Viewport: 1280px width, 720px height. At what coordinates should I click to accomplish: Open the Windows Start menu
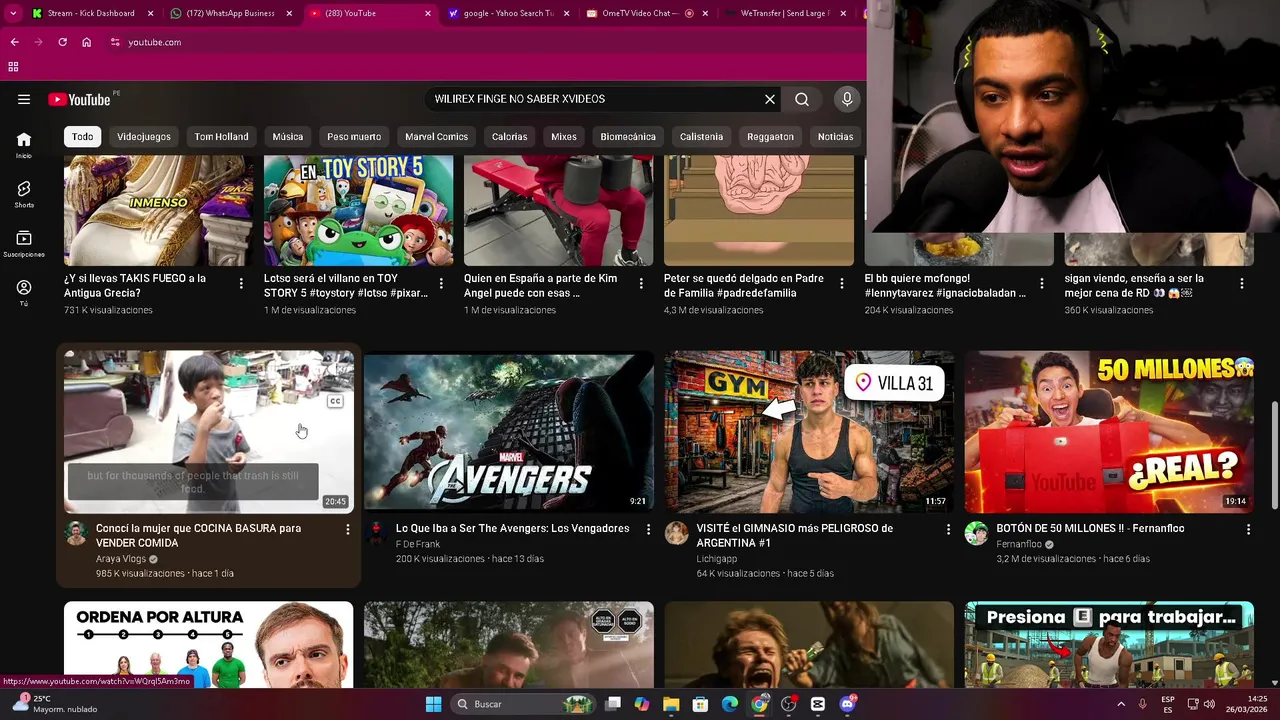tap(433, 704)
